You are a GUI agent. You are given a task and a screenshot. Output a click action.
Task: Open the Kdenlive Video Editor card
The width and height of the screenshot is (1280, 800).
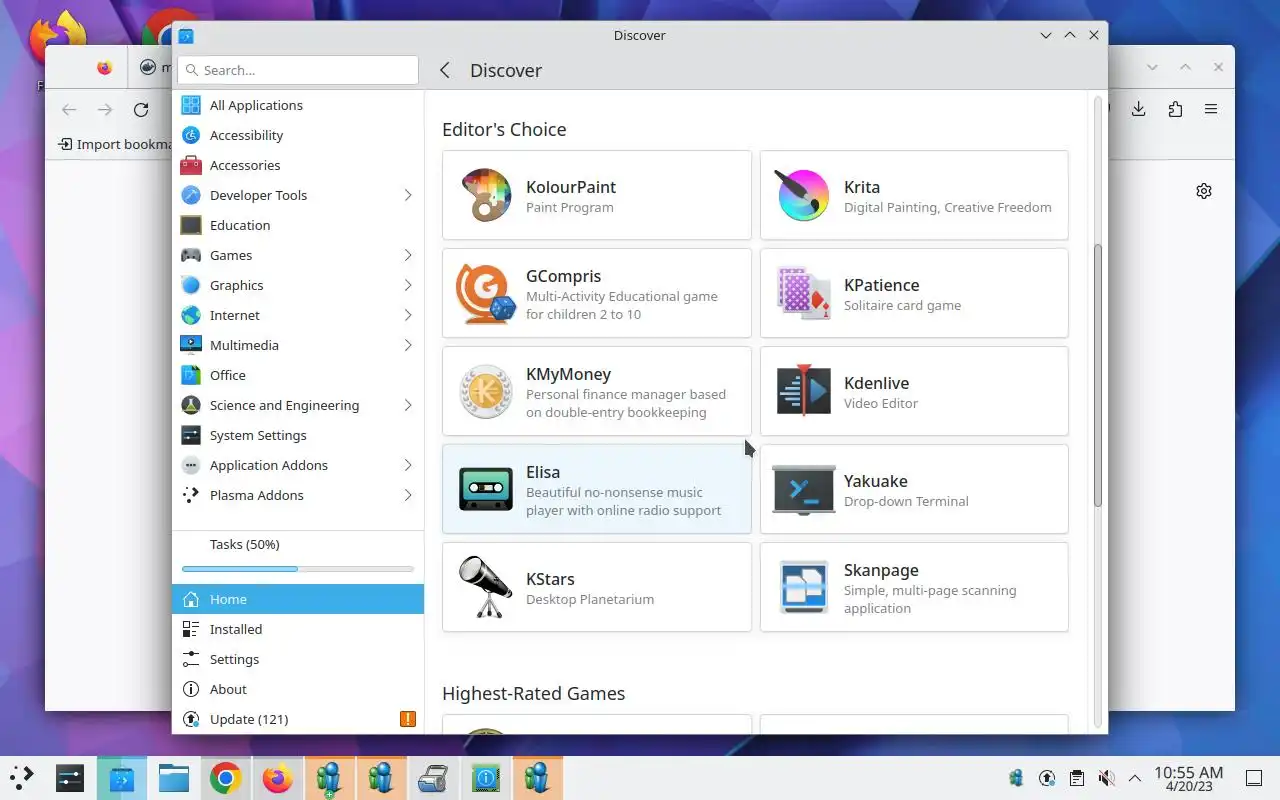point(914,391)
